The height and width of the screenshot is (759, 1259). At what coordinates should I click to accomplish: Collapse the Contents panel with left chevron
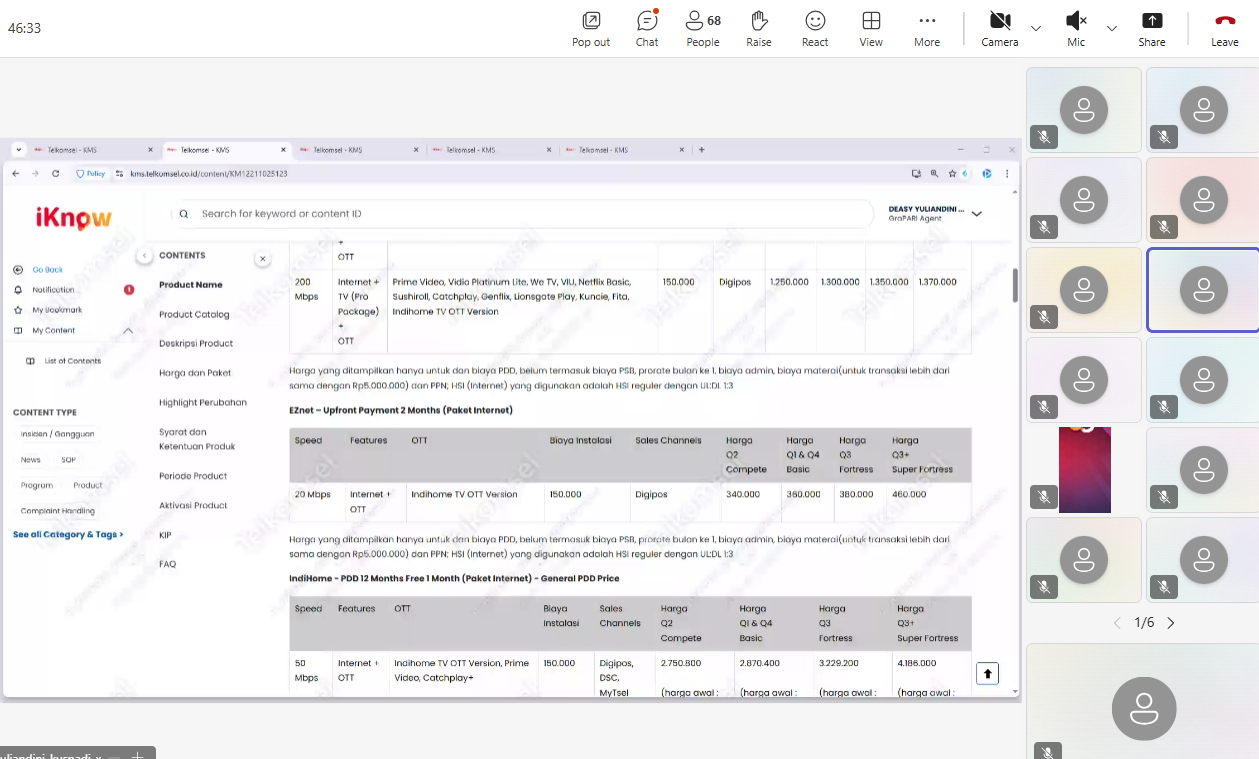coord(144,256)
